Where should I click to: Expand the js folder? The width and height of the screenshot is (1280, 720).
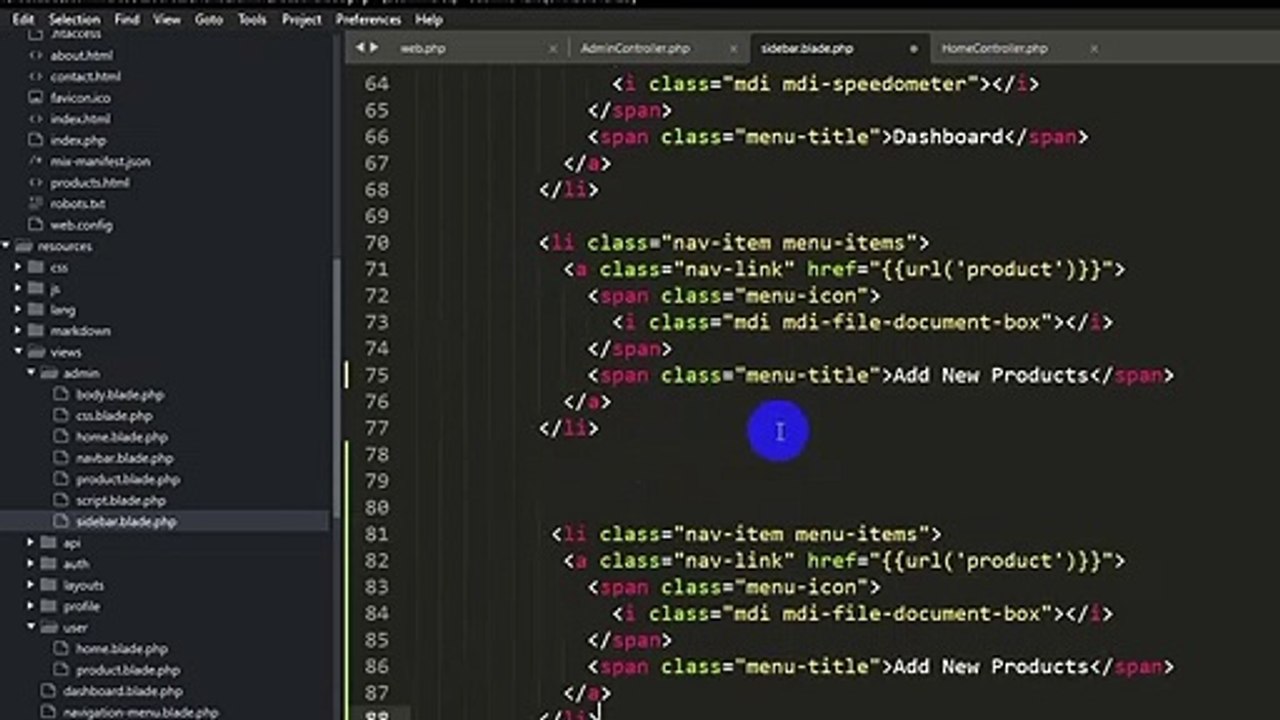coord(18,288)
